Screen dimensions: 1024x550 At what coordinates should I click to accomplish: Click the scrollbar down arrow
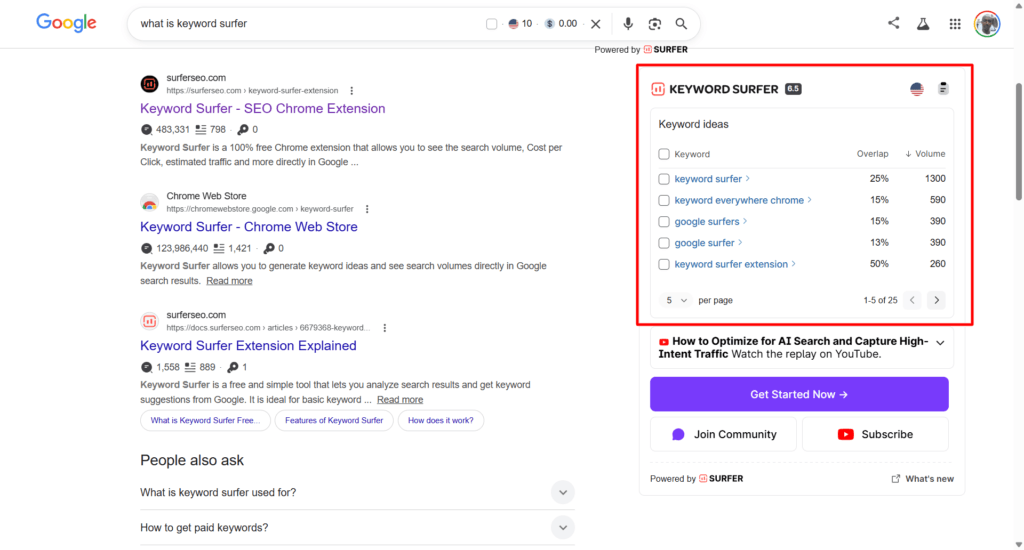1019,544
